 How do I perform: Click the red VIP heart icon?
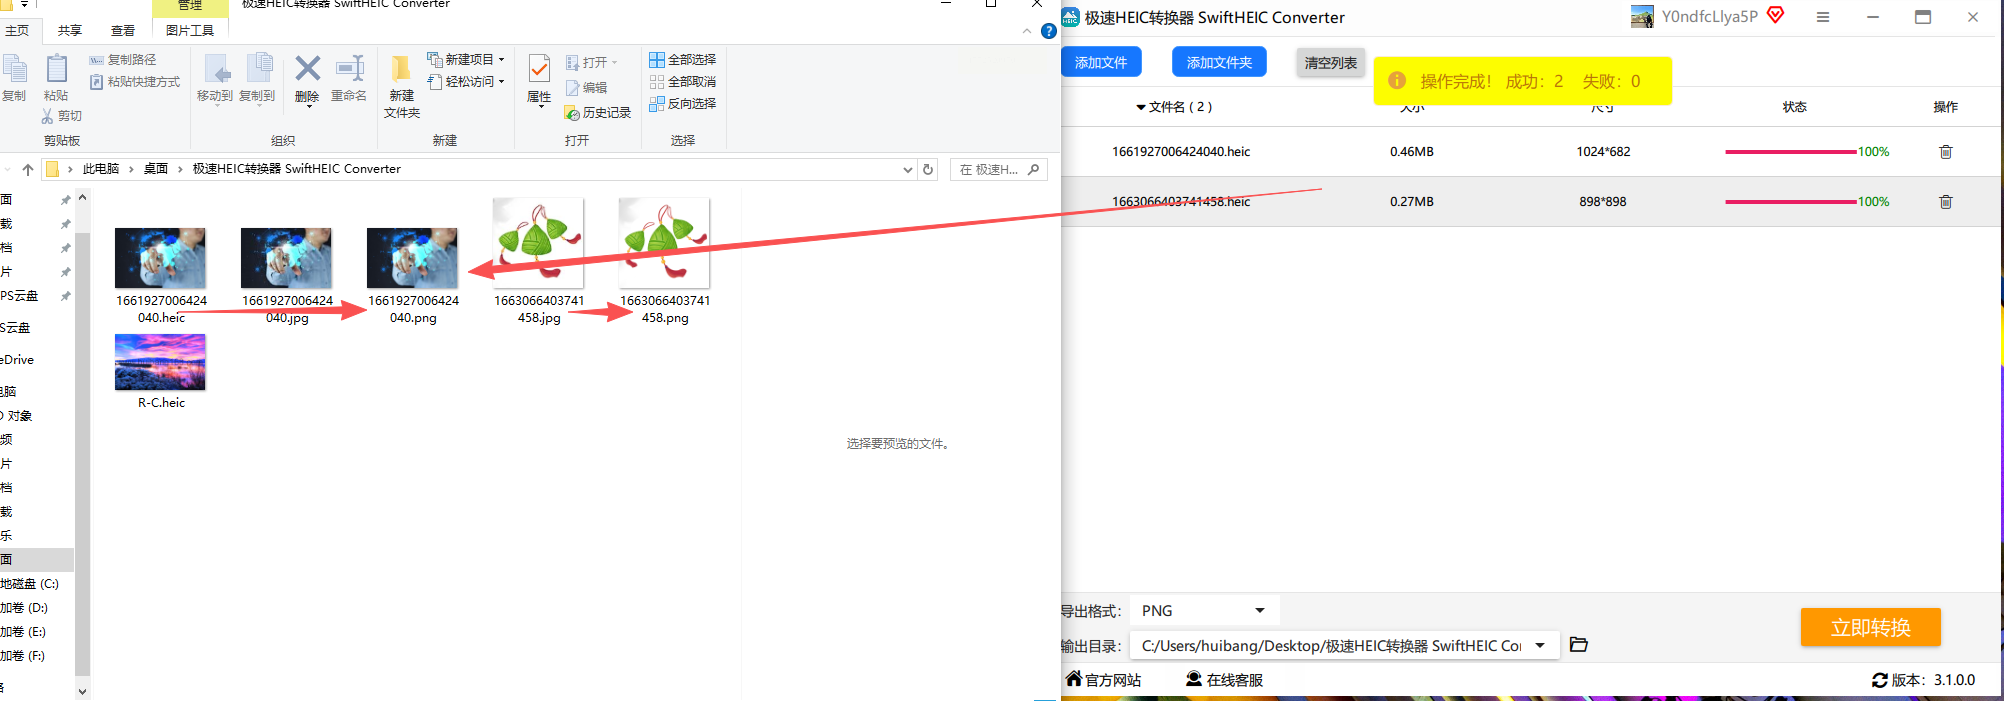click(x=1776, y=15)
